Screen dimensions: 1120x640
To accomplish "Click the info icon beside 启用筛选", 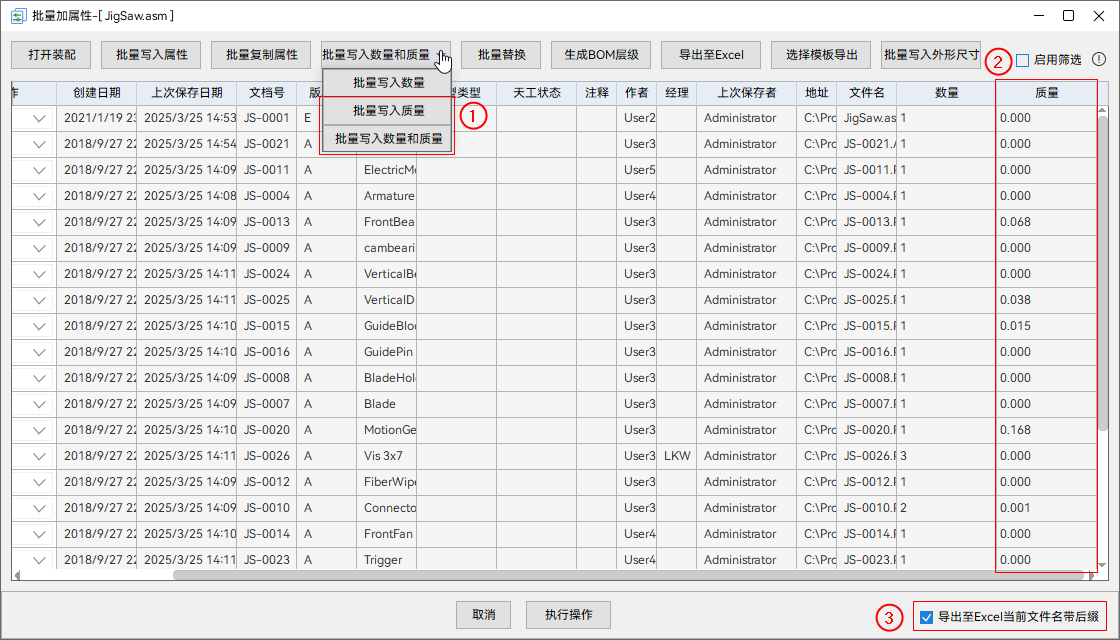I will coord(1099,60).
